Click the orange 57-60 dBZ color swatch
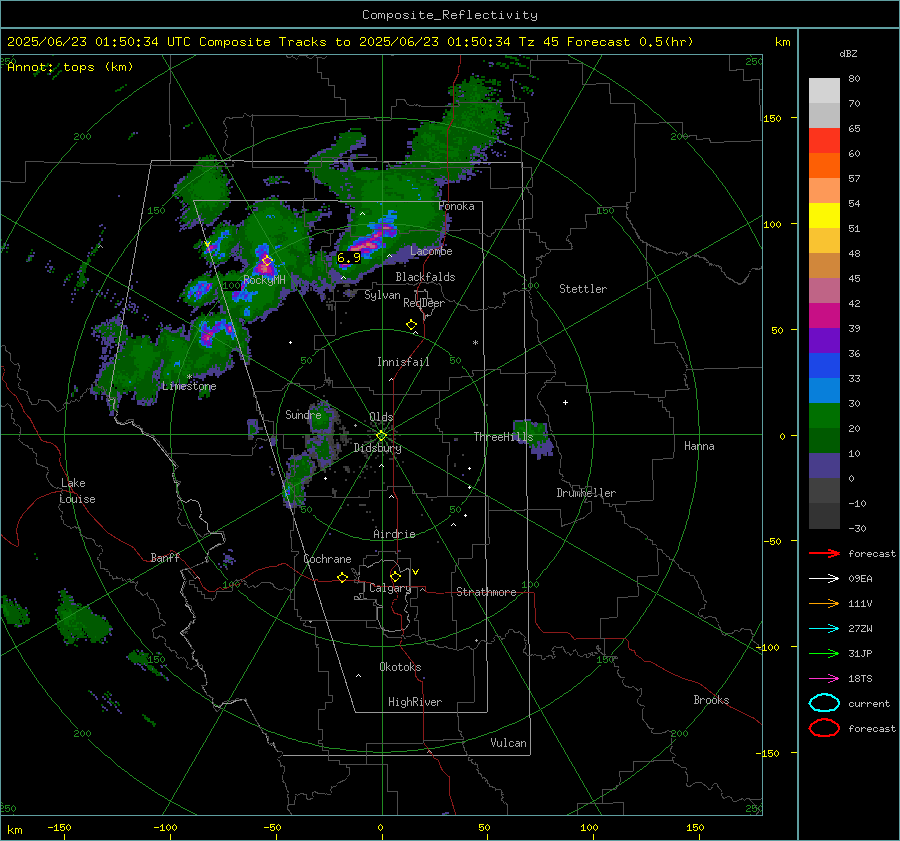This screenshot has height=841, width=900. (x=824, y=166)
